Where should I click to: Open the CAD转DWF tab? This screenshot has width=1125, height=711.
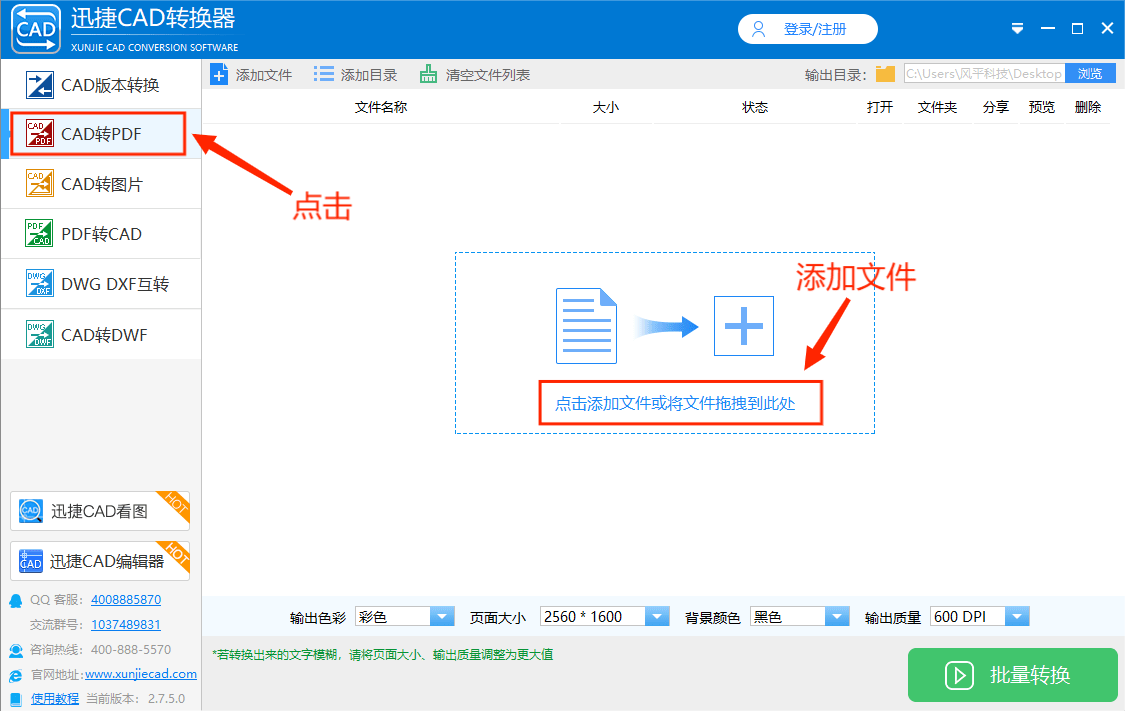[101, 334]
